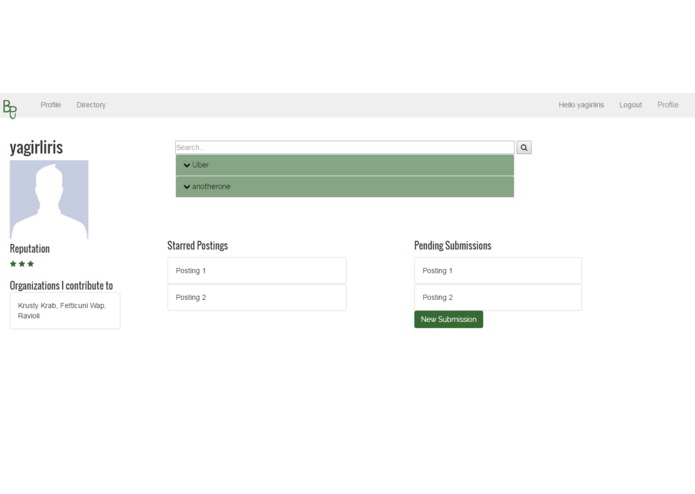Image resolution: width=695 pixels, height=494 pixels.
Task: Click the third reputation star
Action: coord(31,264)
